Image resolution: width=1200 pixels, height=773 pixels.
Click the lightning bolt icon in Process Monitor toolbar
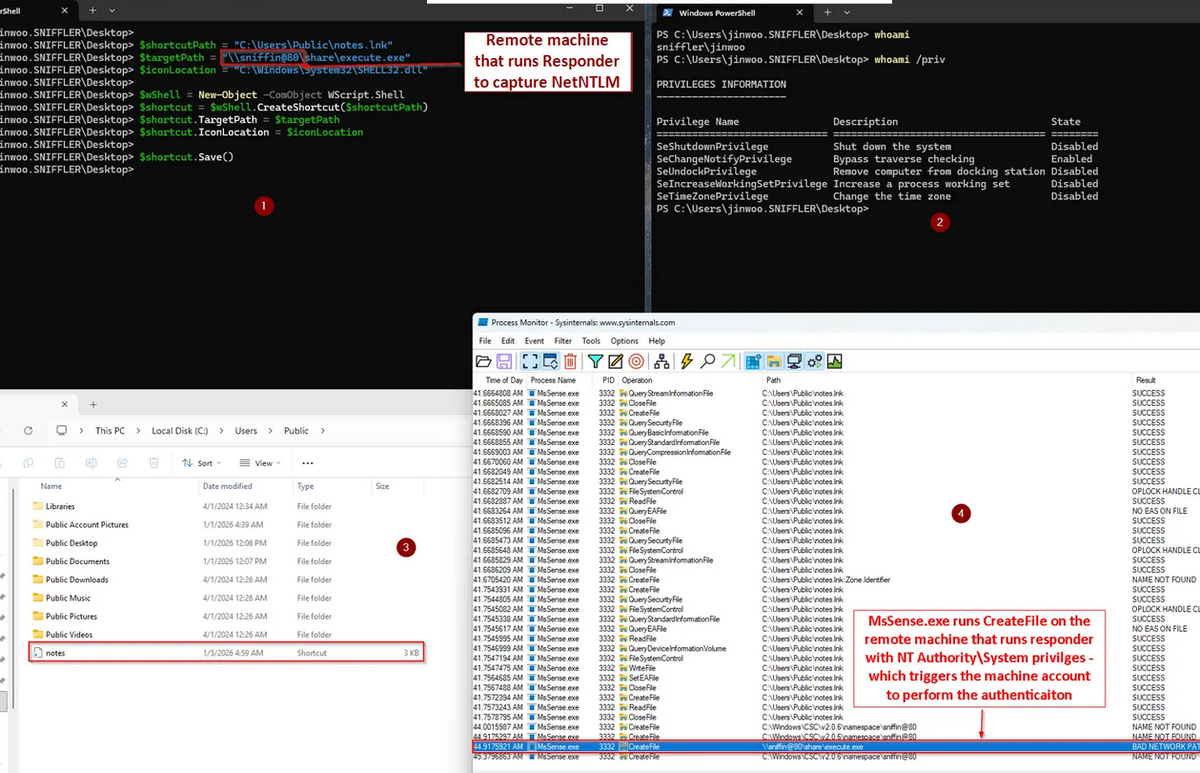(x=687, y=361)
